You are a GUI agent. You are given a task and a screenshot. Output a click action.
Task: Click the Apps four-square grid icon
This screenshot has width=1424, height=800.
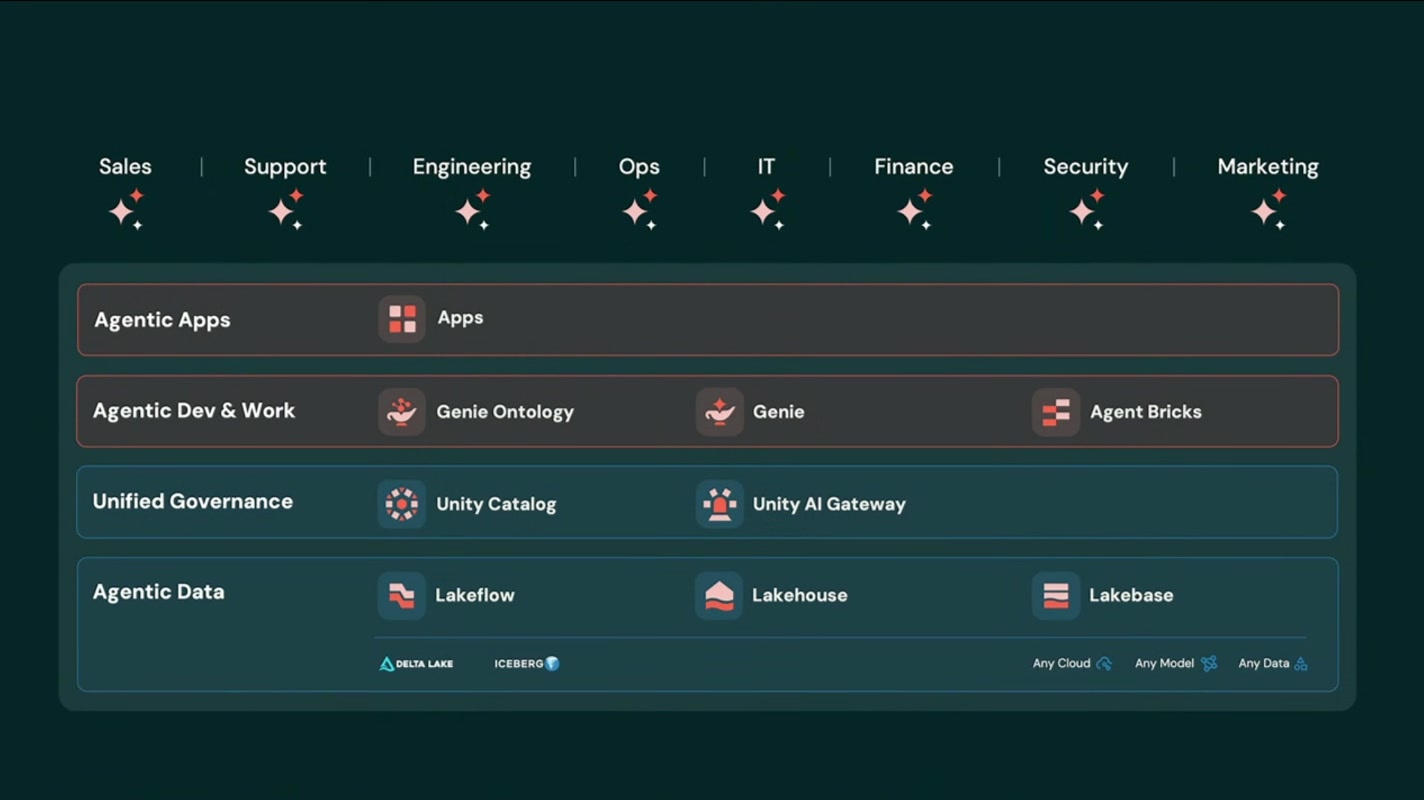[x=402, y=319]
